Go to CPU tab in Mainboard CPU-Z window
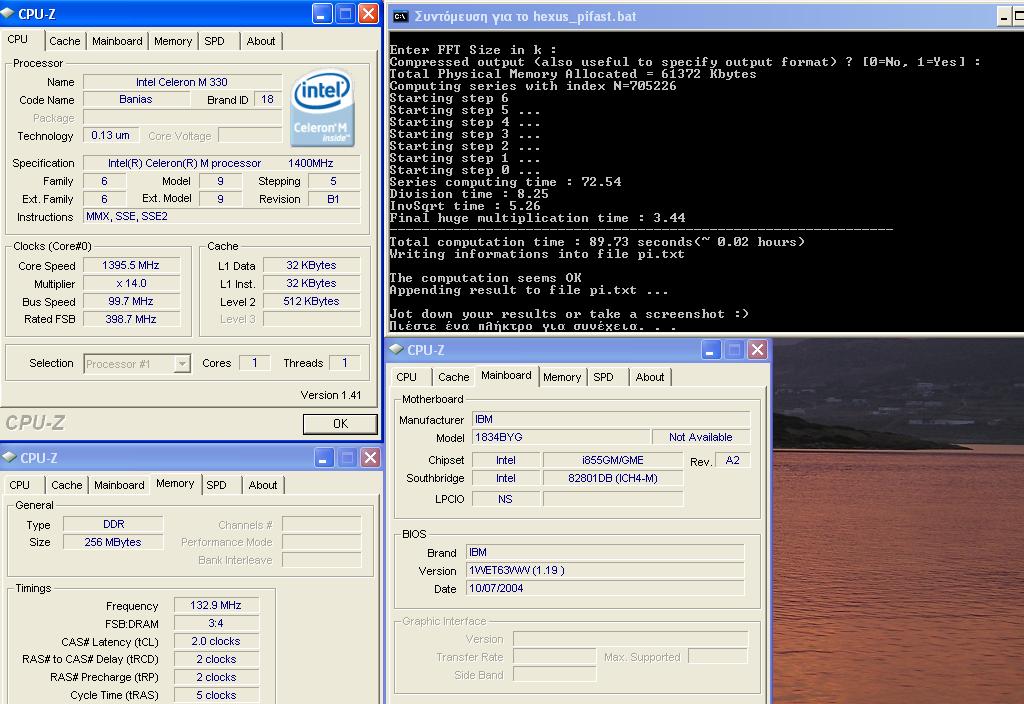 [406, 377]
